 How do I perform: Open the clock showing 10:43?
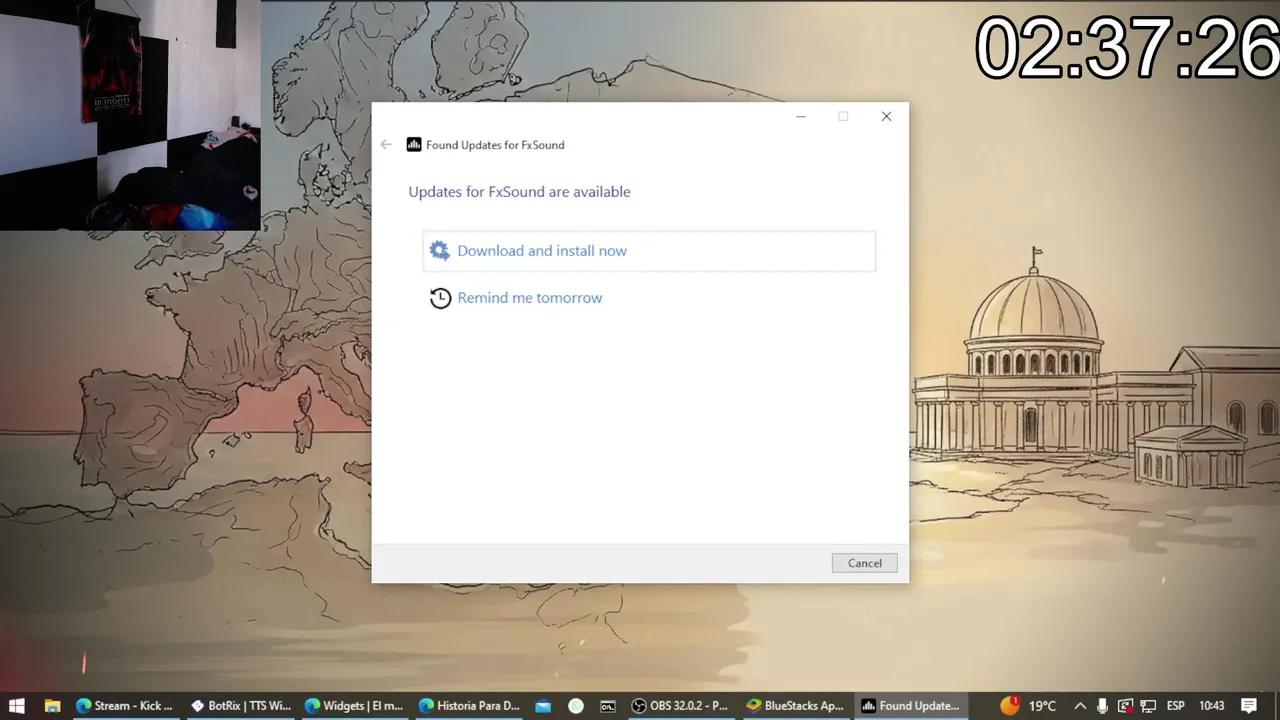[x=1211, y=706]
